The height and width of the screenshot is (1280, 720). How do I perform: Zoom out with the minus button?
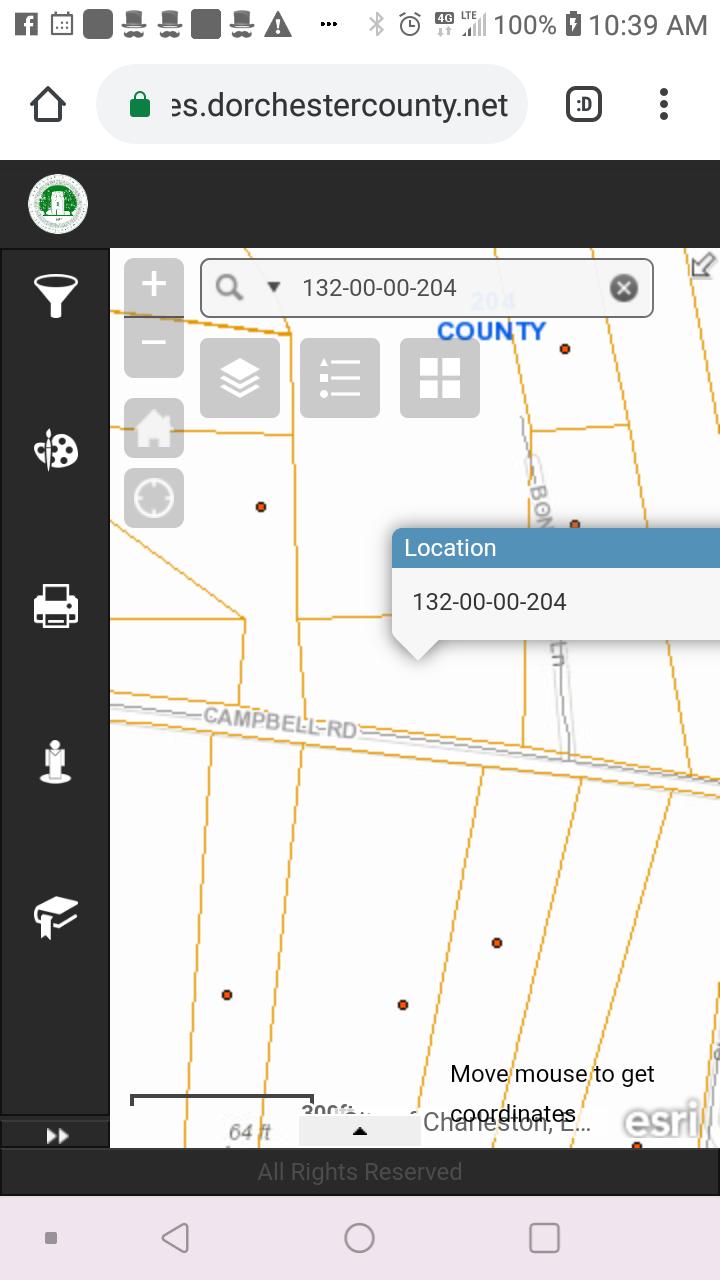(154, 346)
